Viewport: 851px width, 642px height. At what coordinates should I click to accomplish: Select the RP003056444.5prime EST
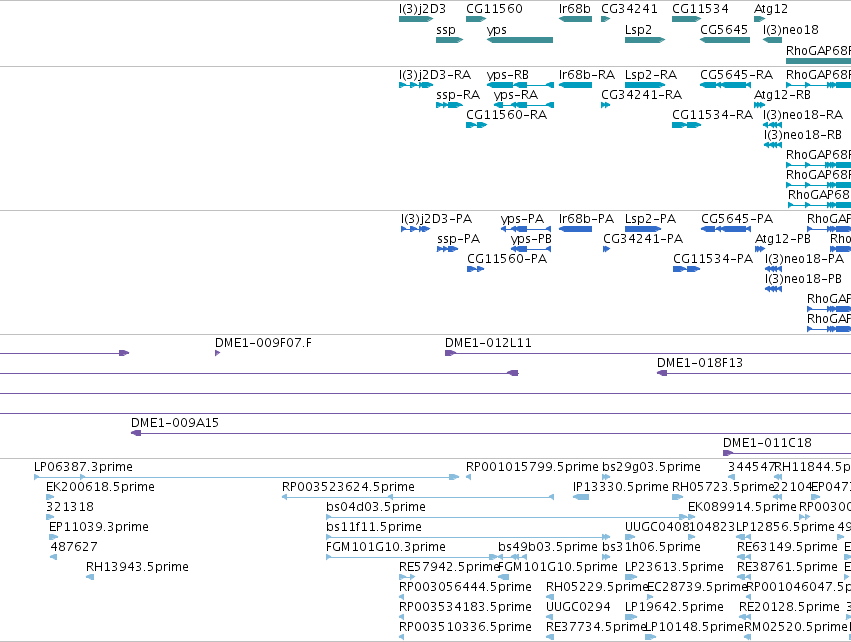point(401,597)
